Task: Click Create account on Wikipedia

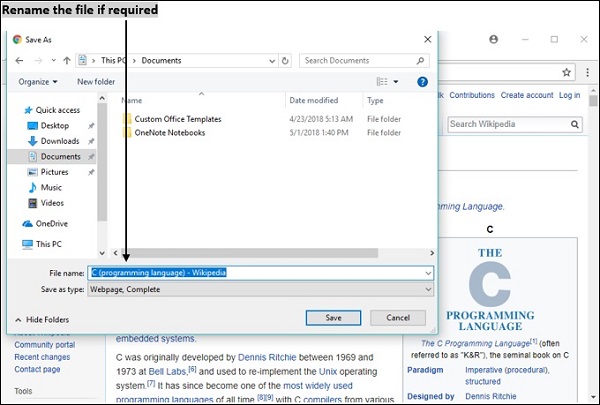Action: pos(527,95)
